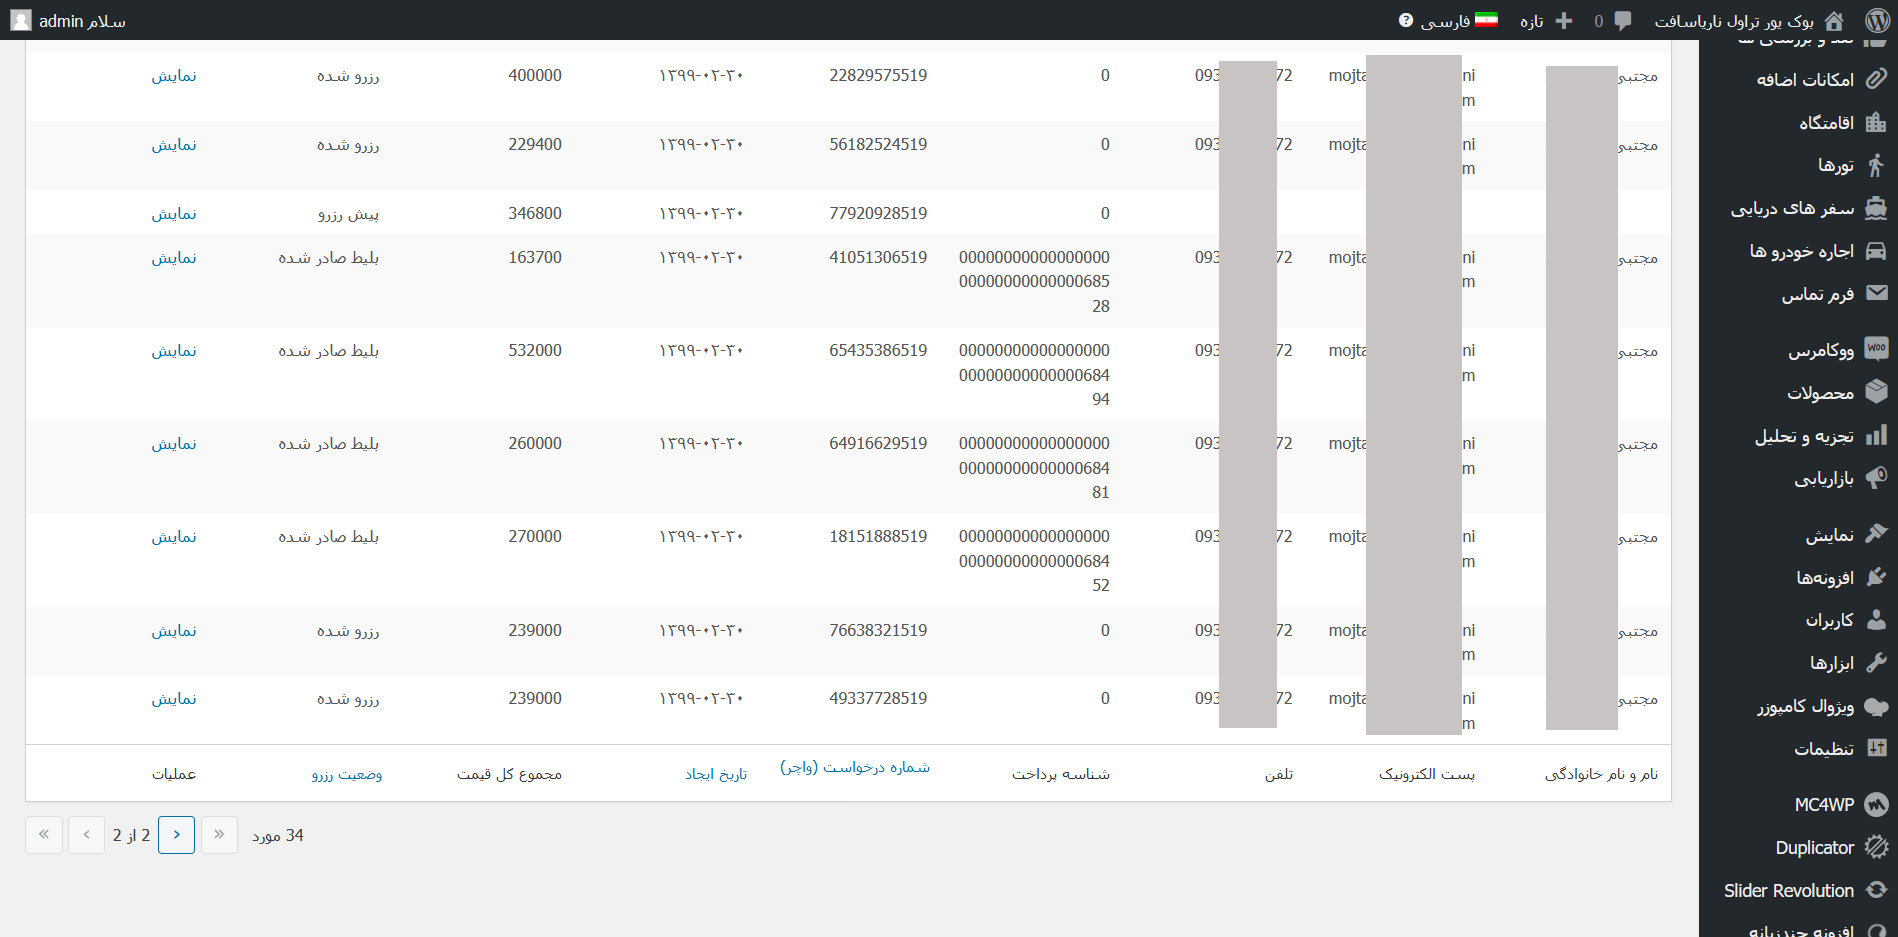The height and width of the screenshot is (937, 1898).
Task: Click the bar chart icon beside تجزیه و تحلیل
Action: 1876,435
